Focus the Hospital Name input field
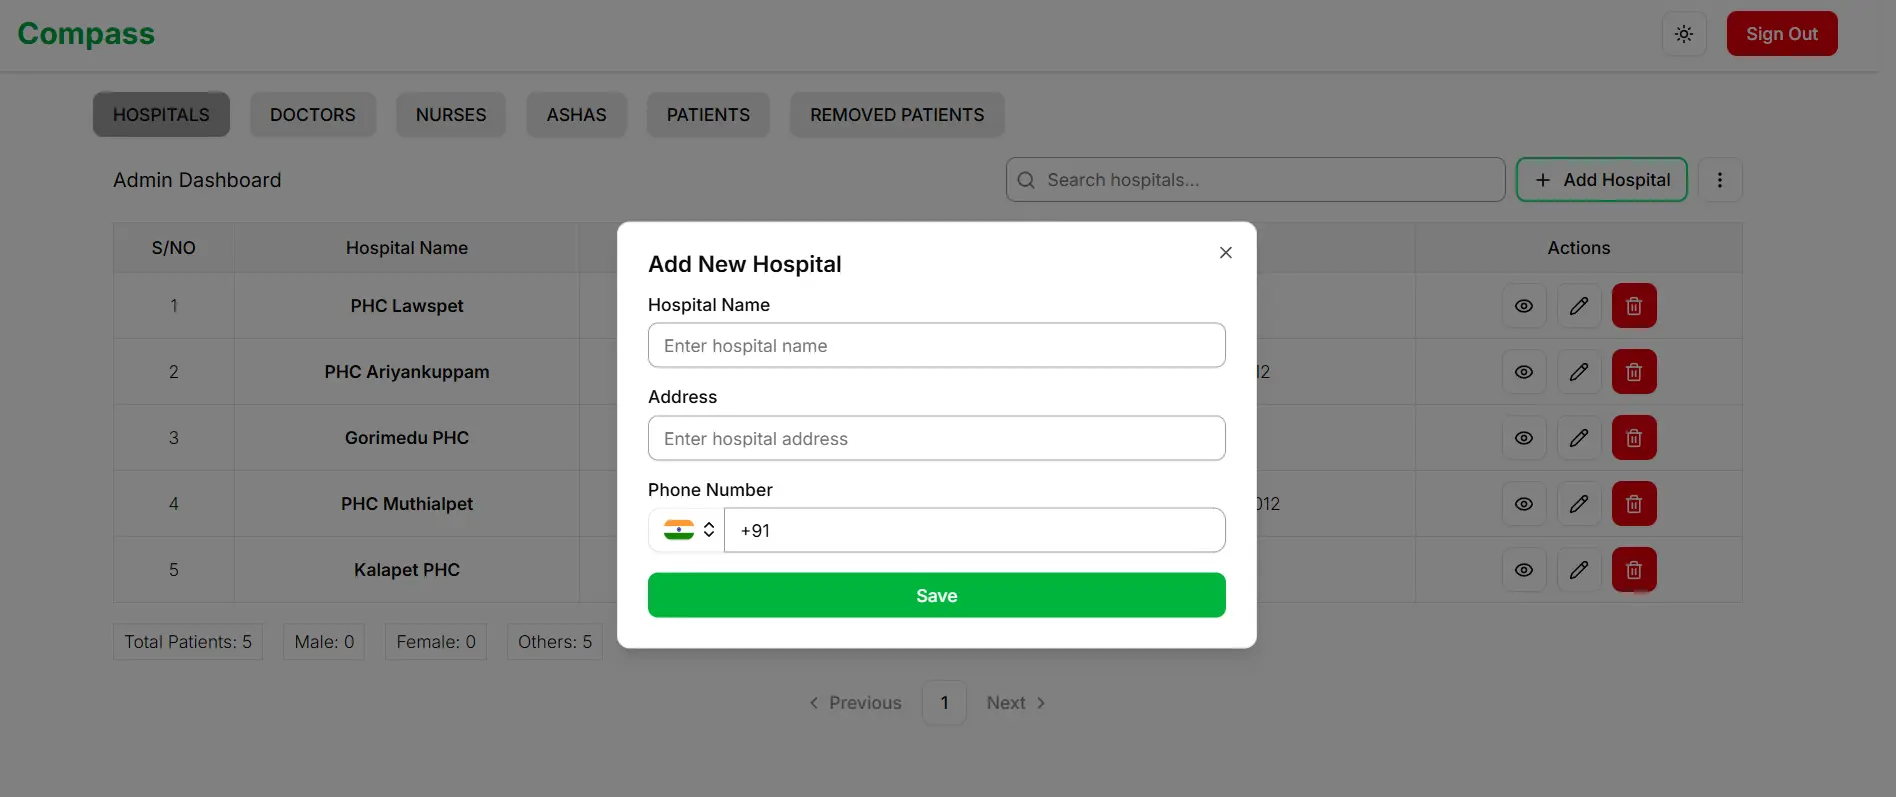The image size is (1896, 797). [x=937, y=345]
